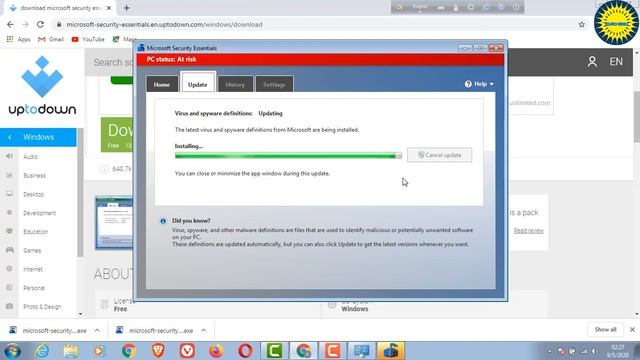
Task: Open the Desktop category
Action: pyautogui.click(x=33, y=194)
